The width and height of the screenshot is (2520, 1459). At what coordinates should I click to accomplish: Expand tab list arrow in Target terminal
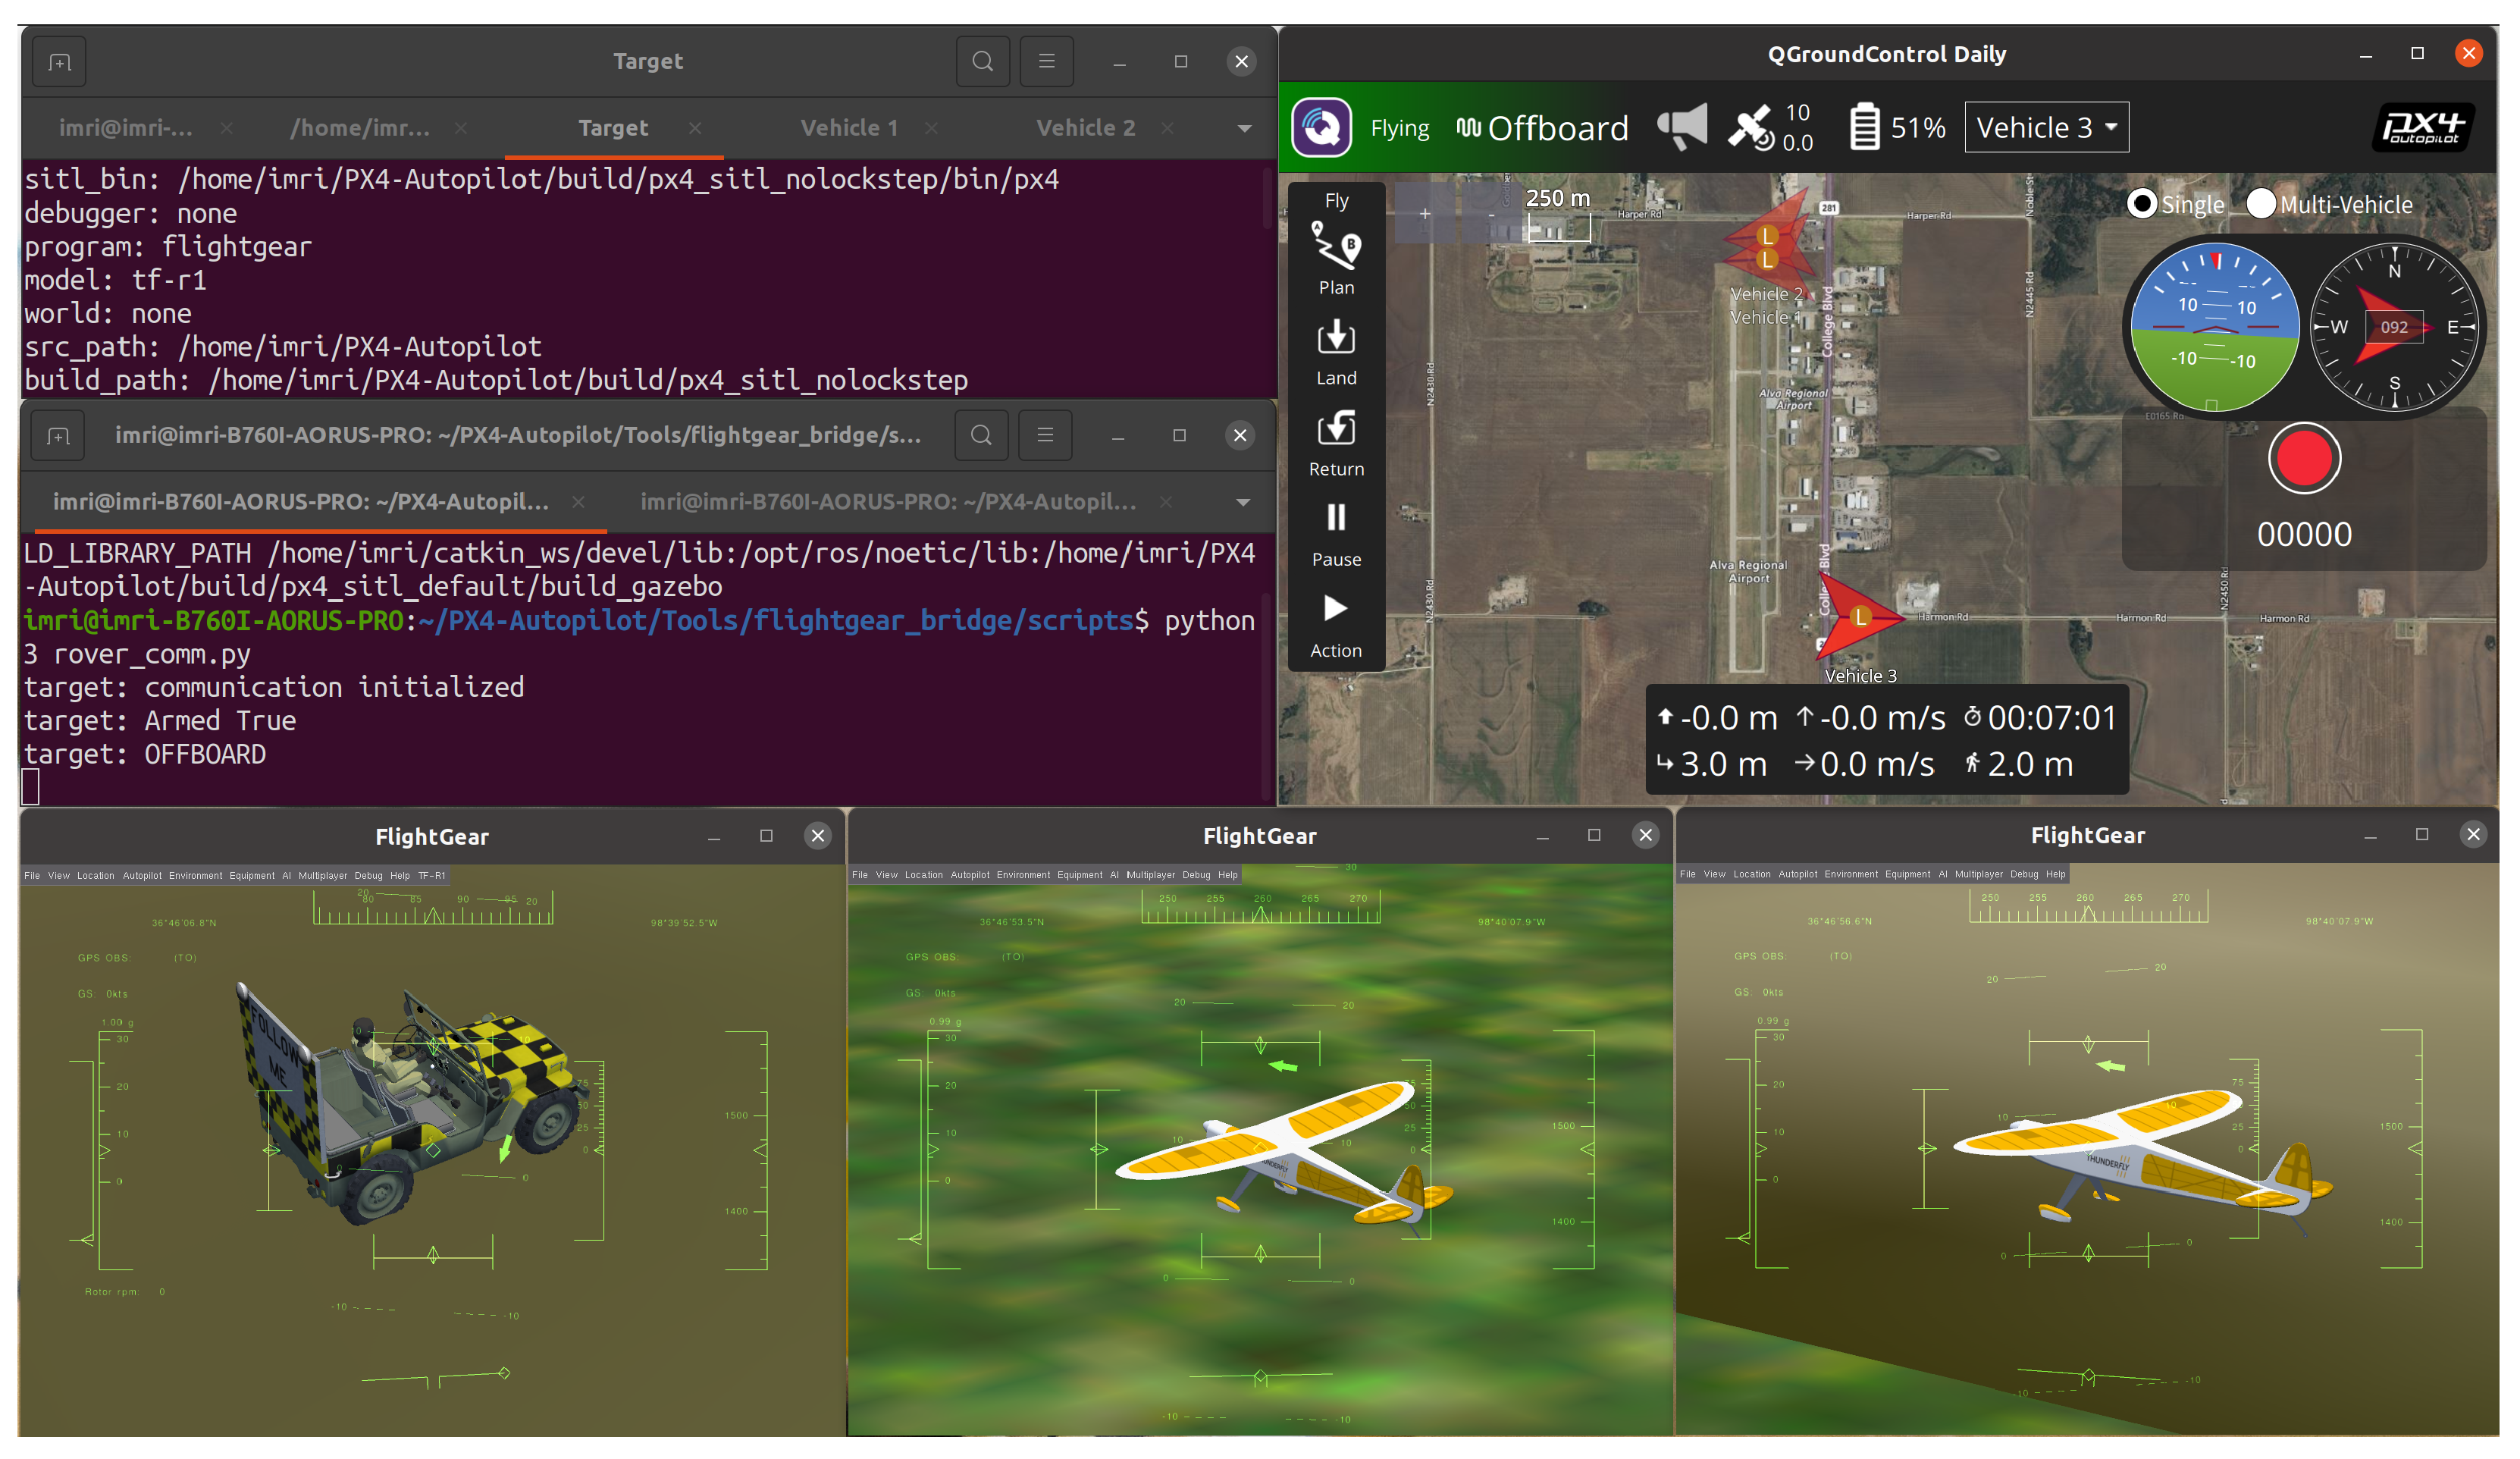pyautogui.click(x=1244, y=128)
